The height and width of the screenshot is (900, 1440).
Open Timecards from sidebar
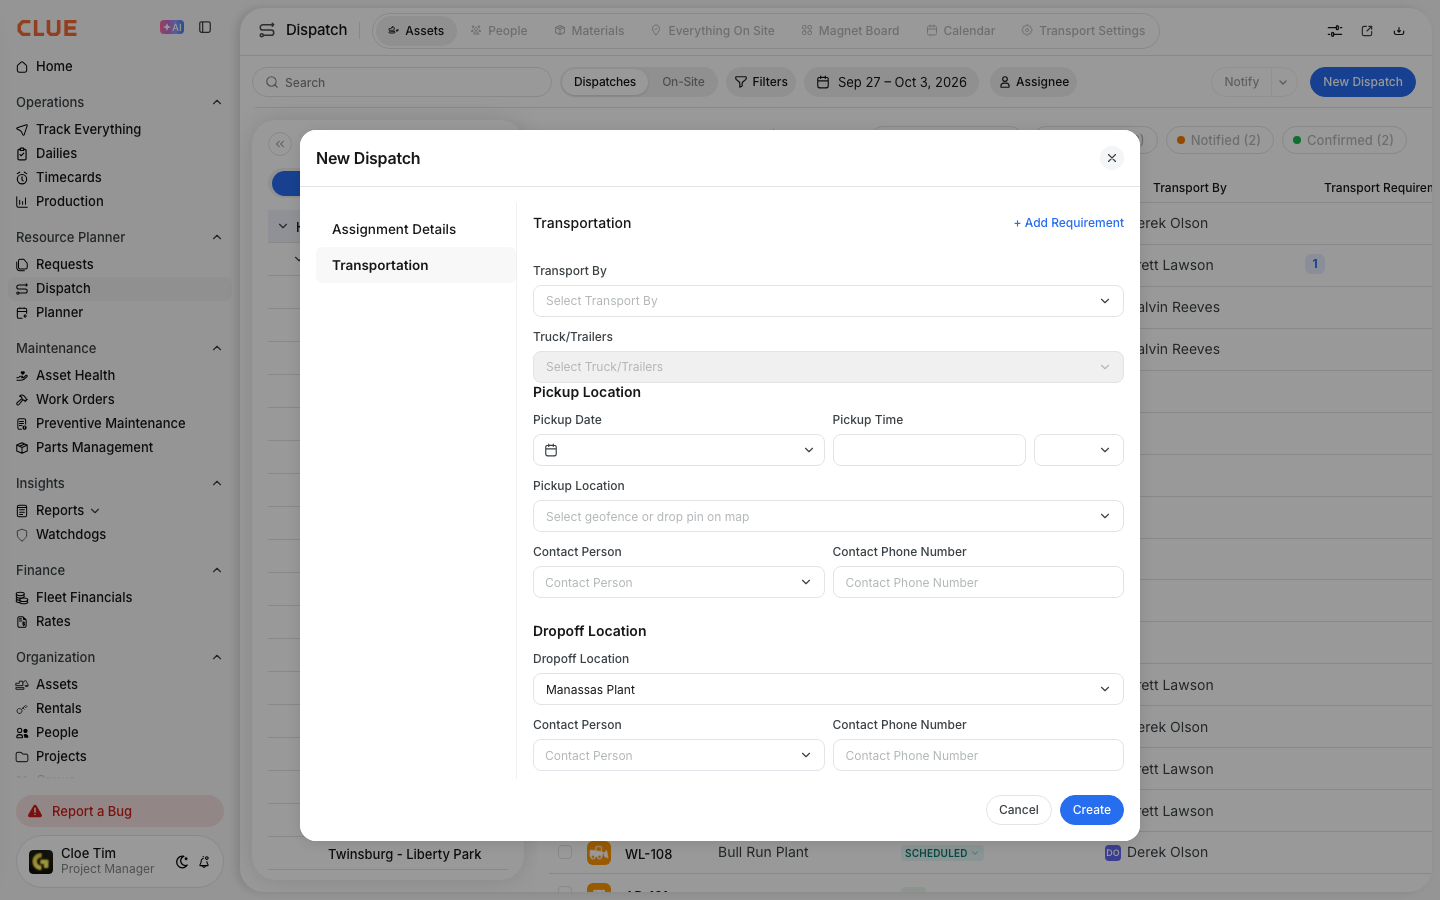pos(68,177)
